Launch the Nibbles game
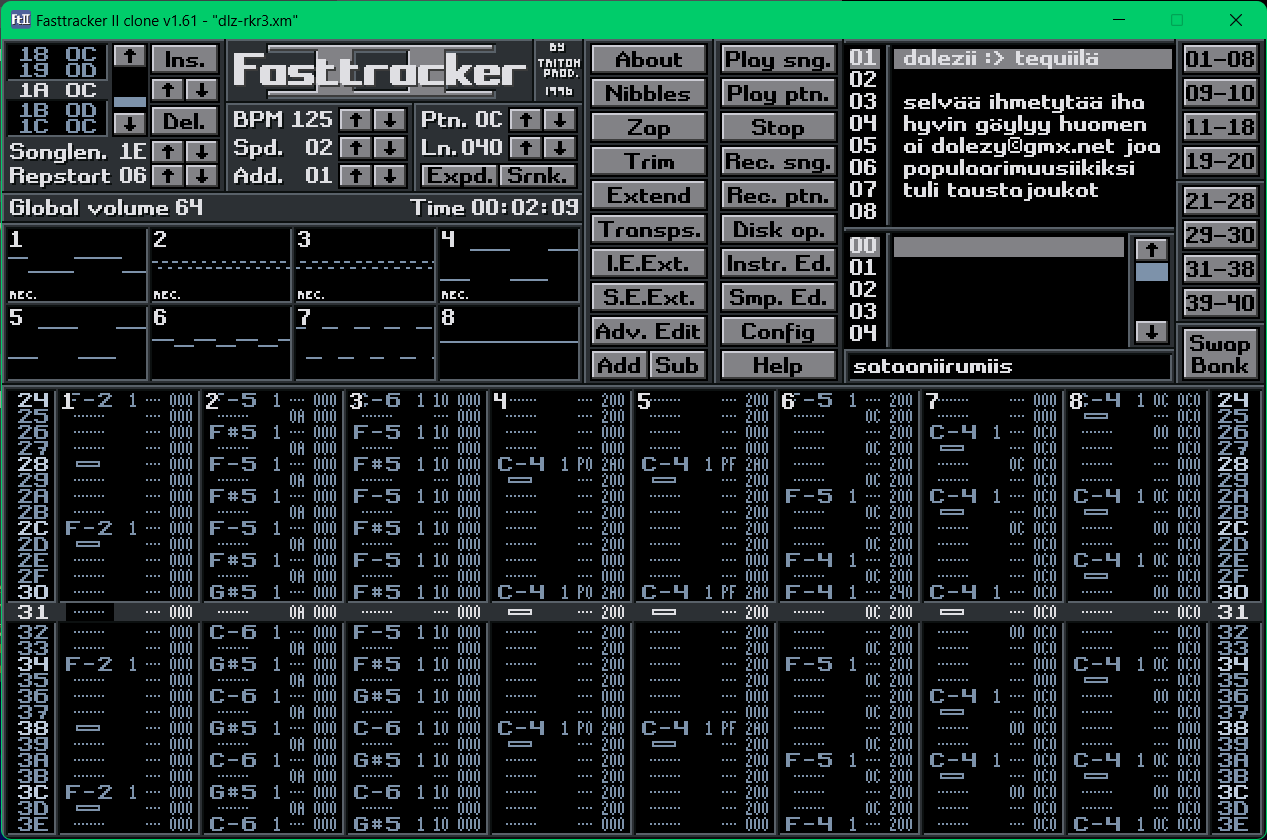This screenshot has width=1267, height=840. point(648,93)
